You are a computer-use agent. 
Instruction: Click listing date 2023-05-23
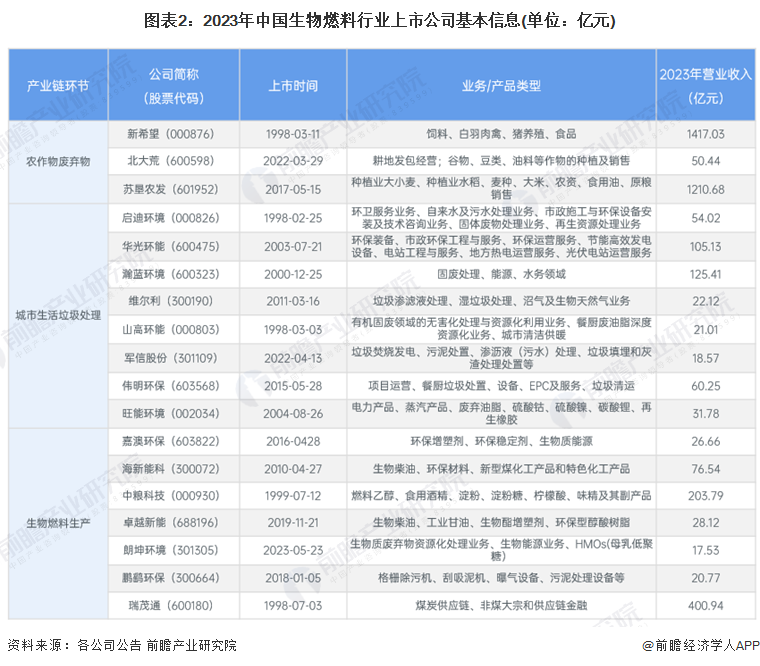[293, 550]
